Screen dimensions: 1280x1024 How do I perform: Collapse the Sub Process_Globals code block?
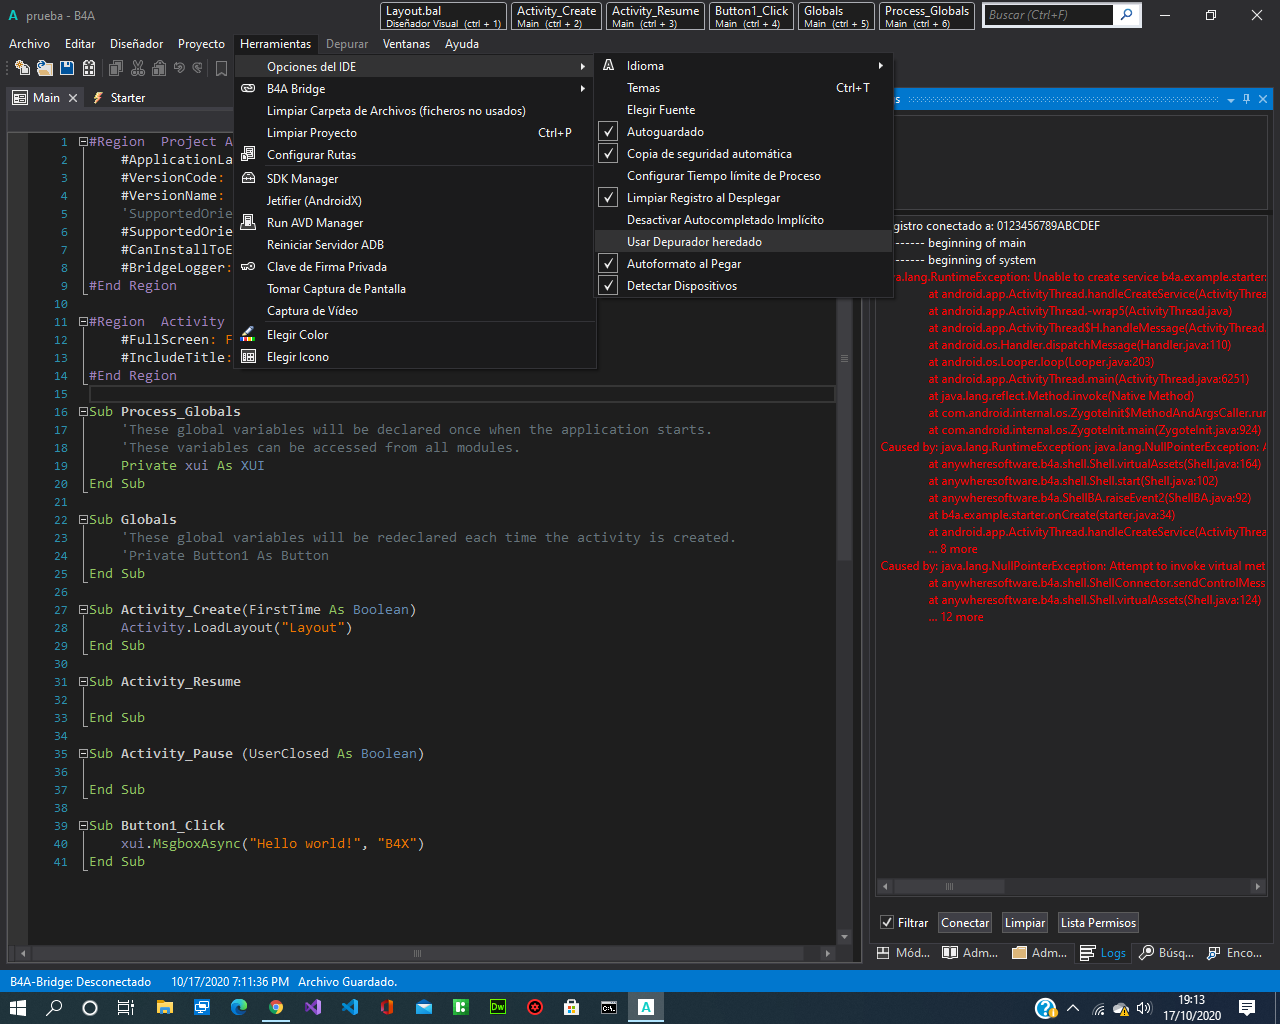pos(84,412)
